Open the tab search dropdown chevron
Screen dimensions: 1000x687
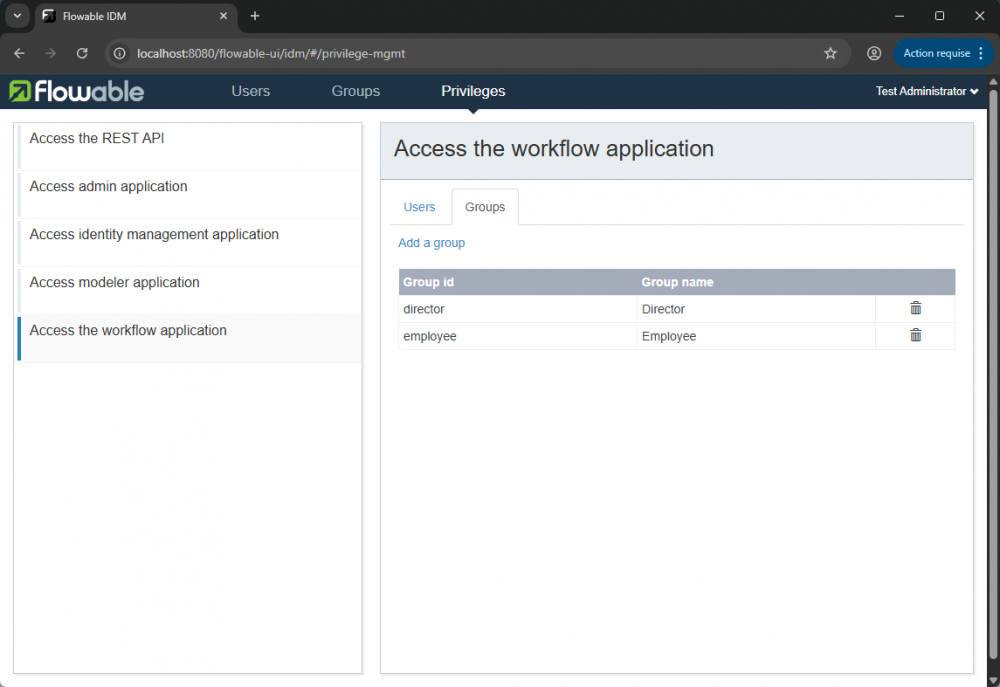[x=17, y=16]
